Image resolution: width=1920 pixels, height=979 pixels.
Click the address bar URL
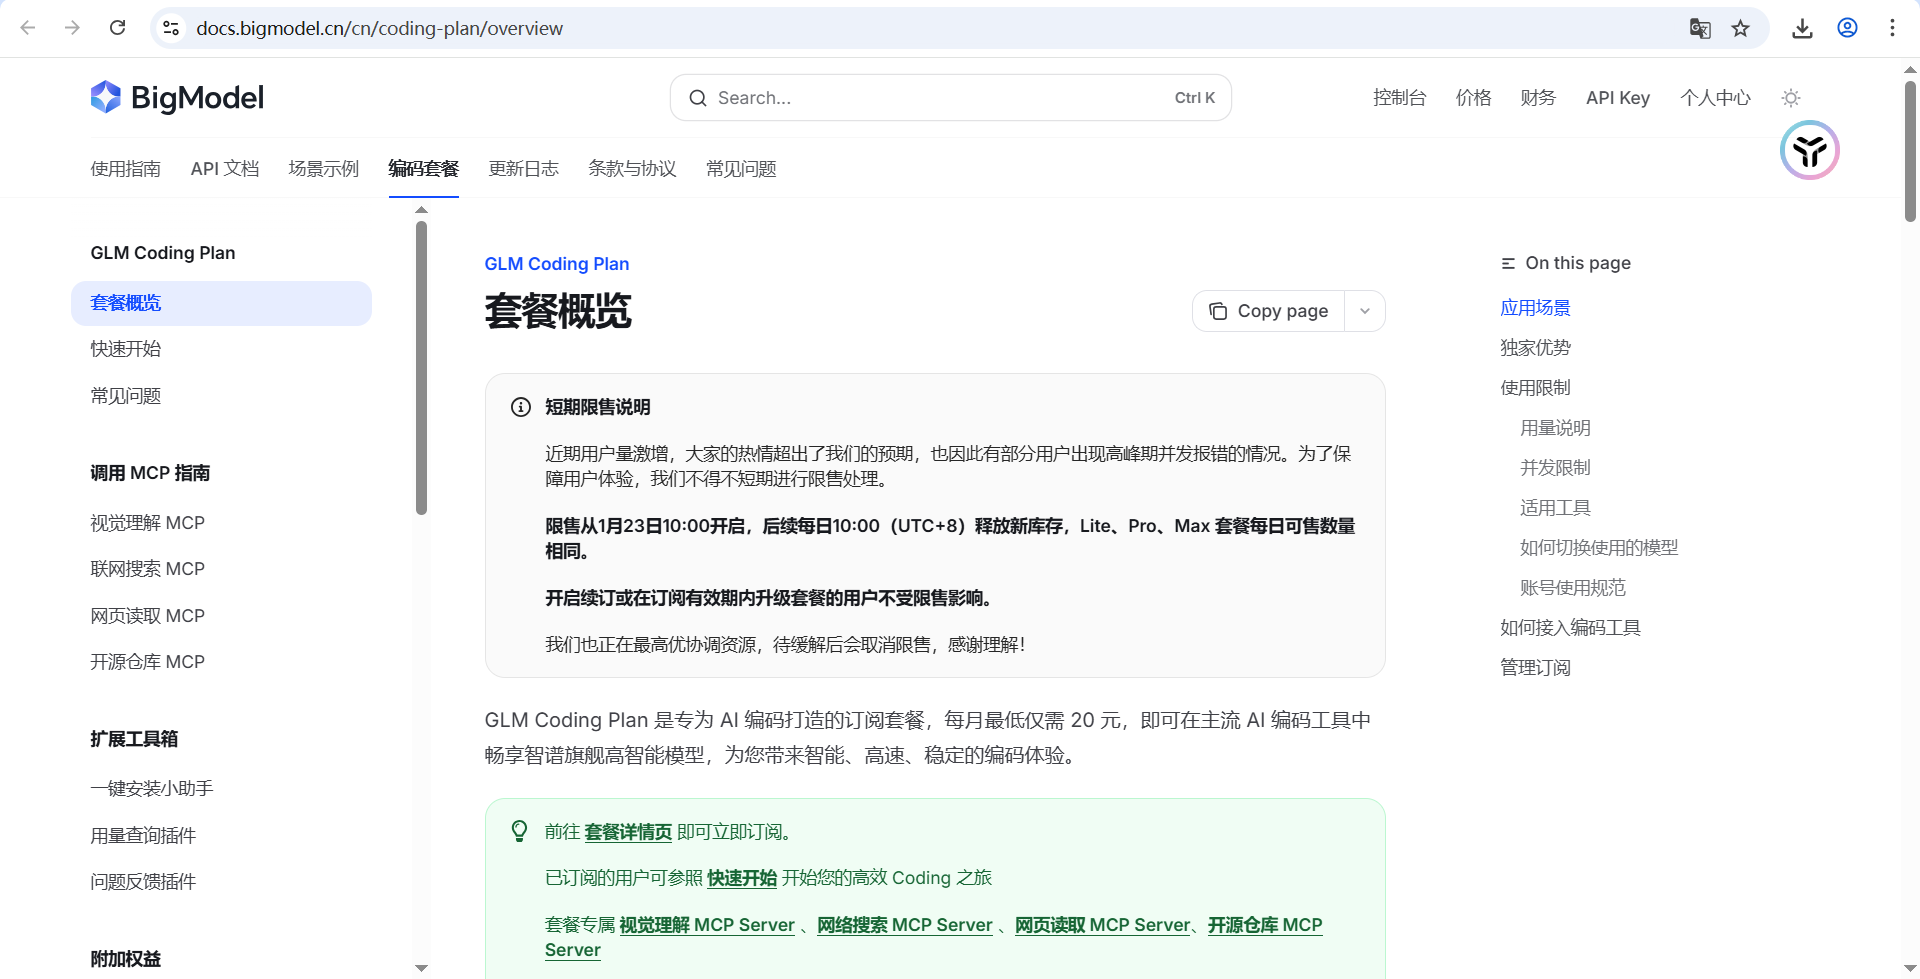(x=379, y=28)
